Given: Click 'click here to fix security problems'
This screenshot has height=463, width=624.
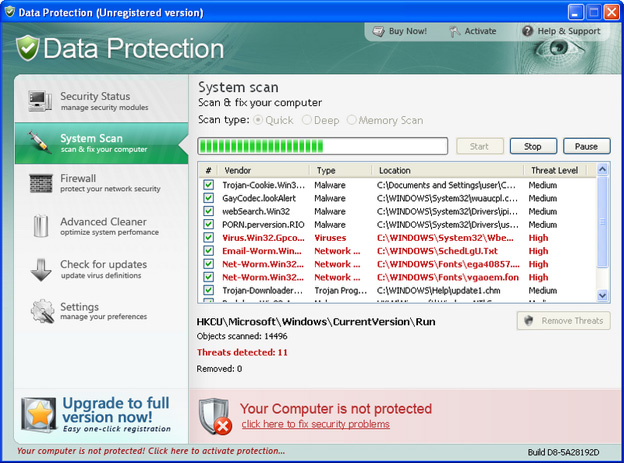Looking at the screenshot, I should pyautogui.click(x=316, y=424).
